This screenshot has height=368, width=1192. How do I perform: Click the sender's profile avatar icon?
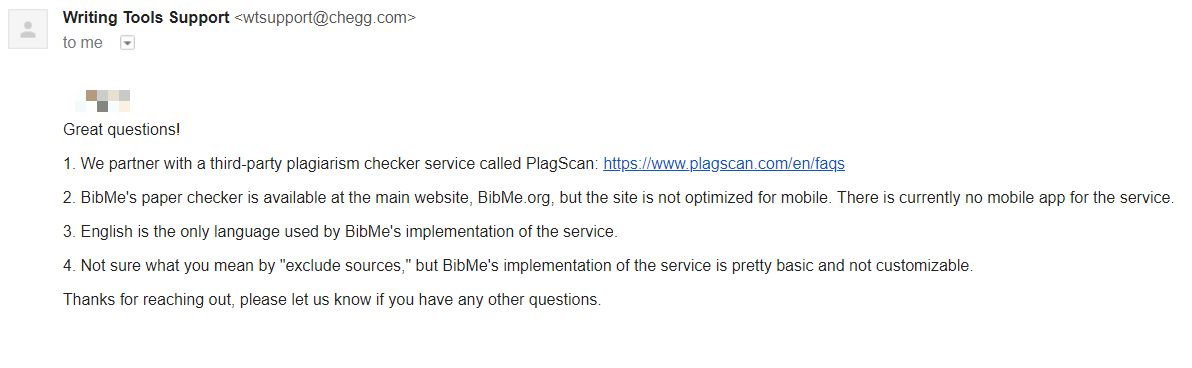pyautogui.click(x=29, y=30)
